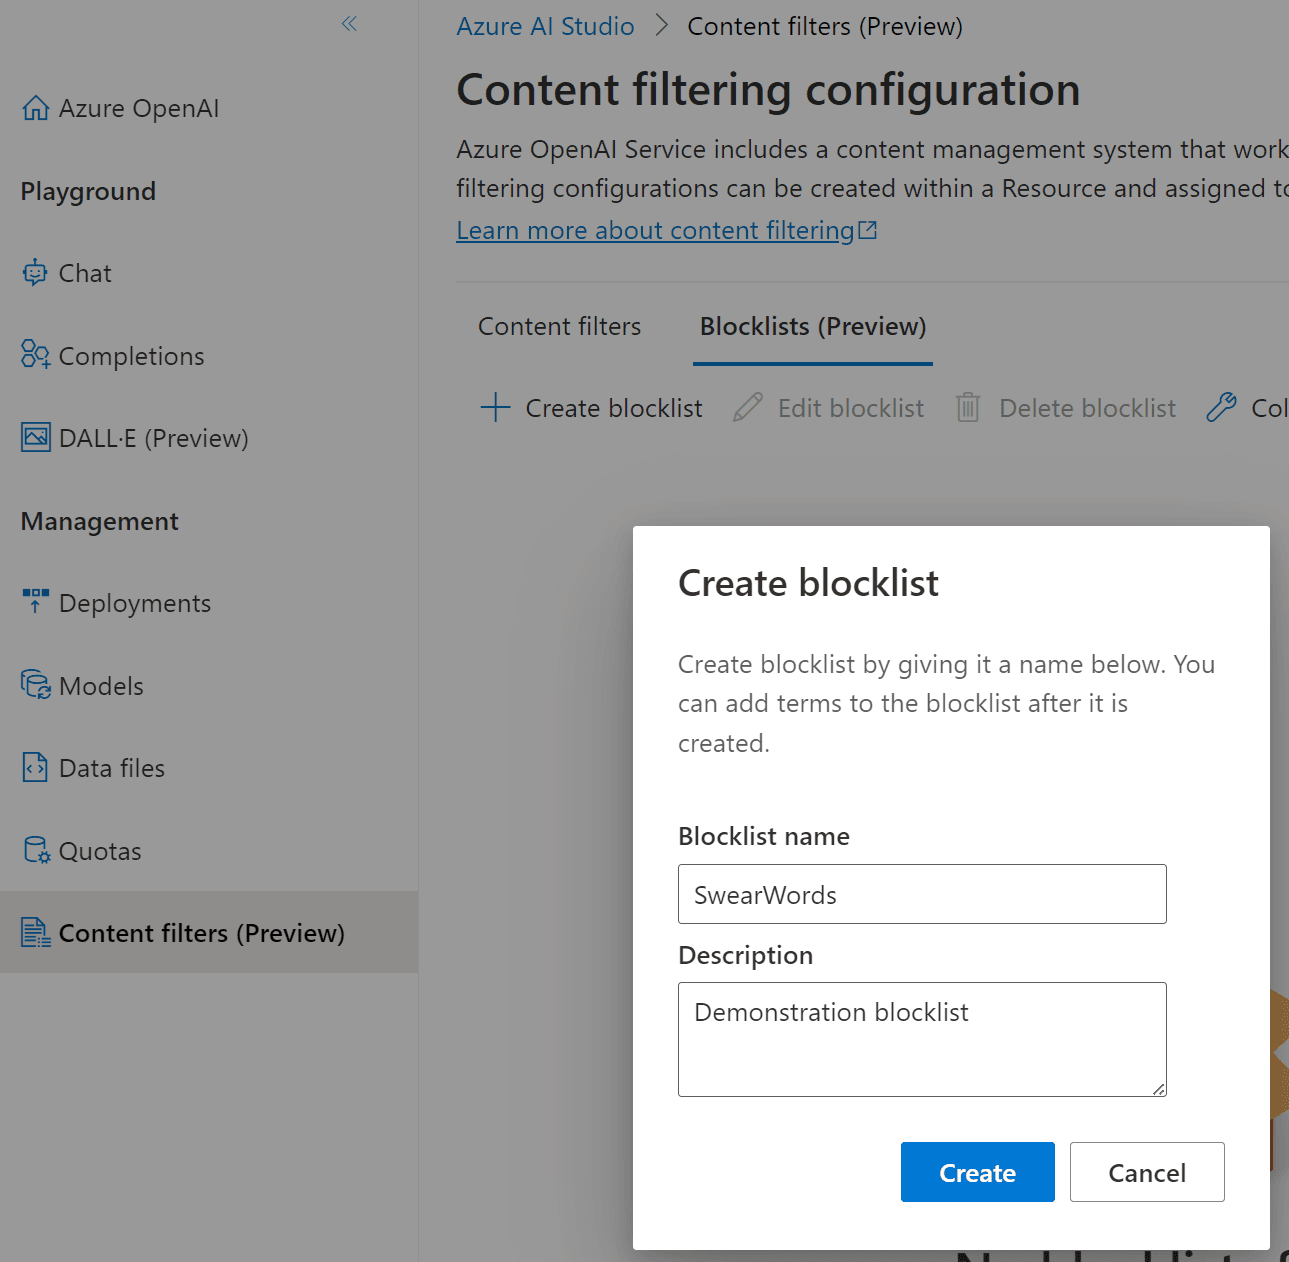Click the Deployments icon

click(36, 602)
